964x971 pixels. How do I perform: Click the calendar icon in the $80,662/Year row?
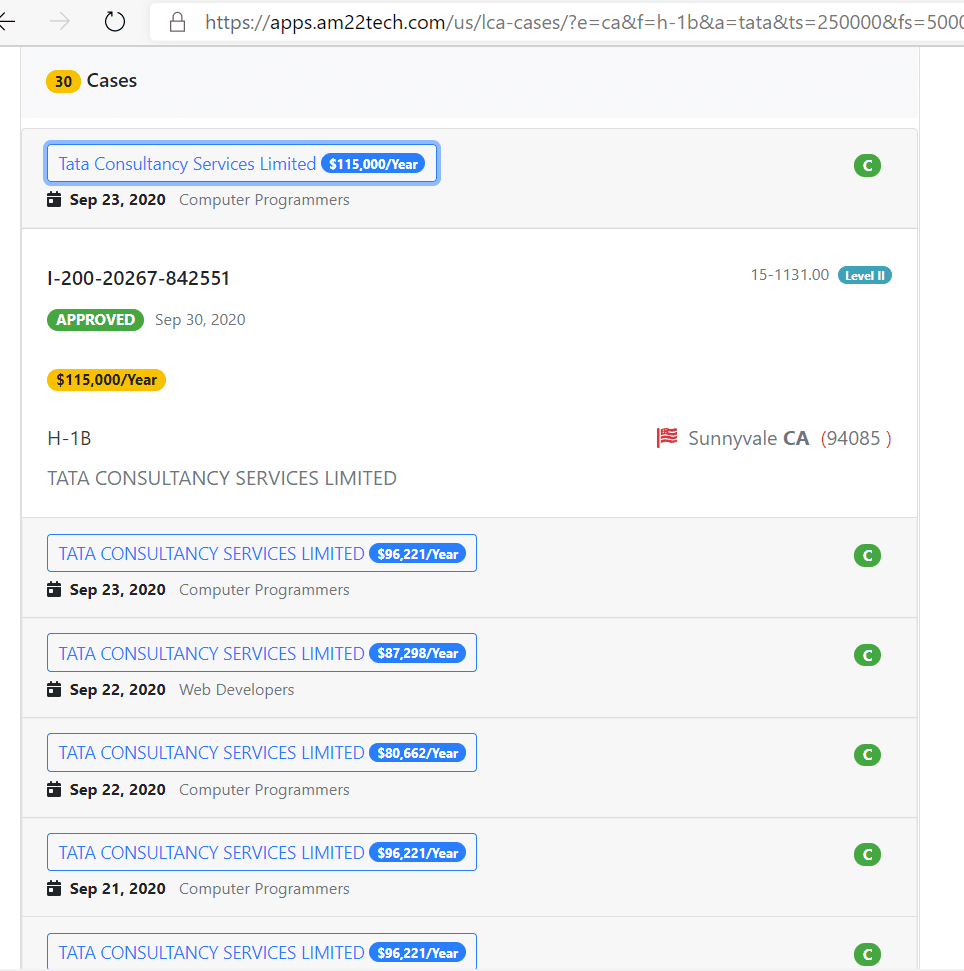tap(54, 789)
